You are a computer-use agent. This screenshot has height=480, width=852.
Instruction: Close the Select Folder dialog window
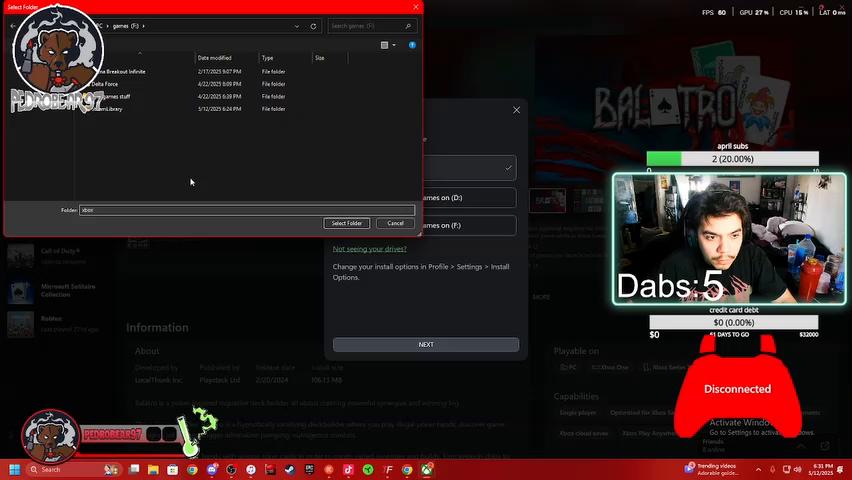(416, 7)
